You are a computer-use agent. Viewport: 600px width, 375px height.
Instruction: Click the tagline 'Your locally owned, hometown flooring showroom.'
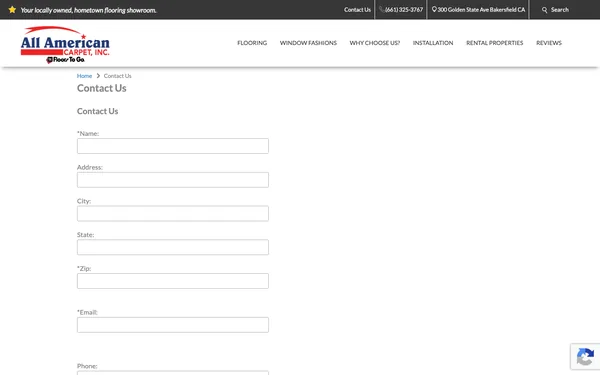tap(88, 10)
